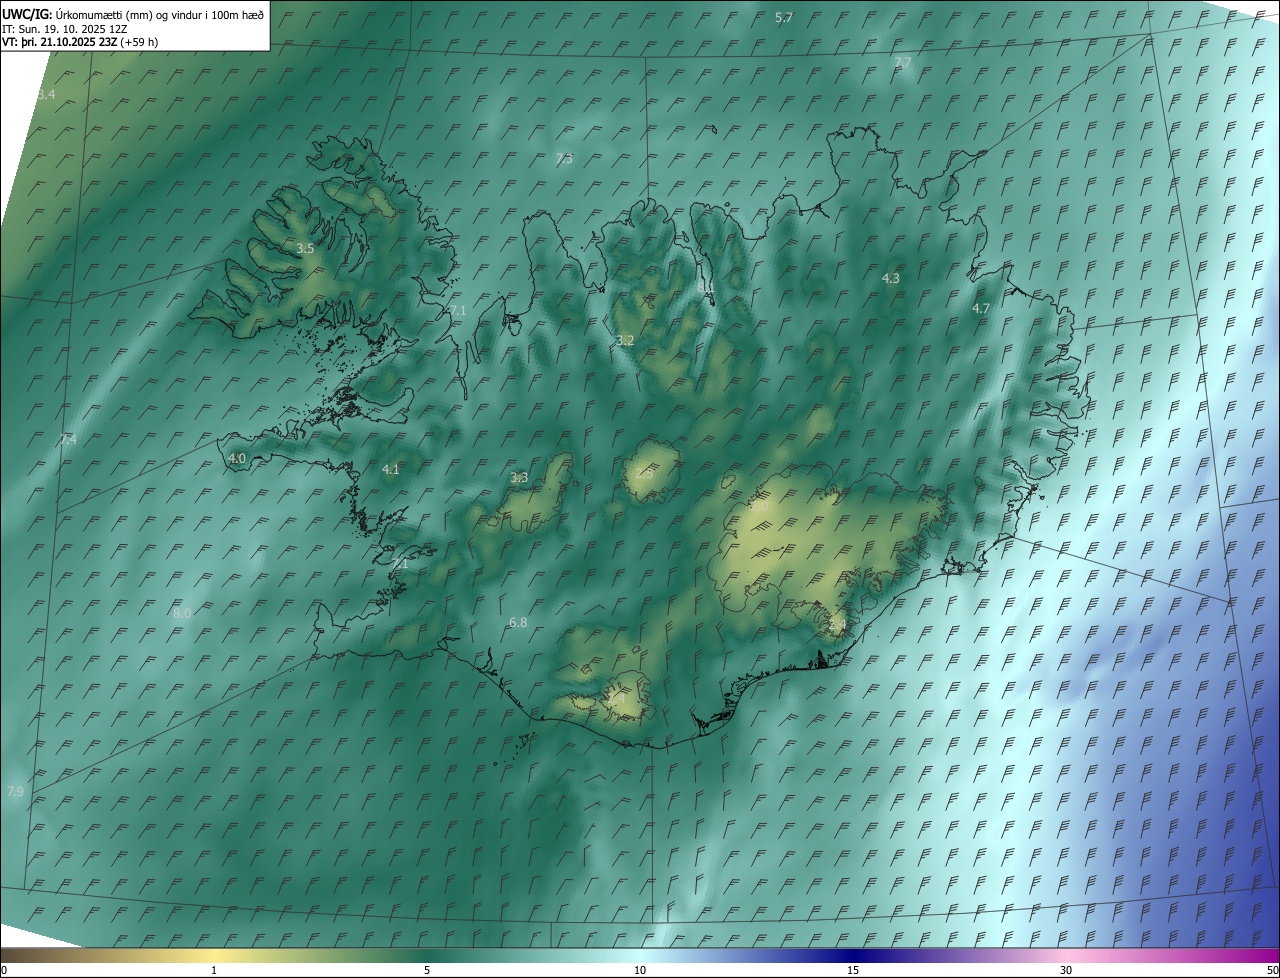The height and width of the screenshot is (978, 1280).
Task: Click the 5.7 value label on the map
Action: (x=784, y=18)
